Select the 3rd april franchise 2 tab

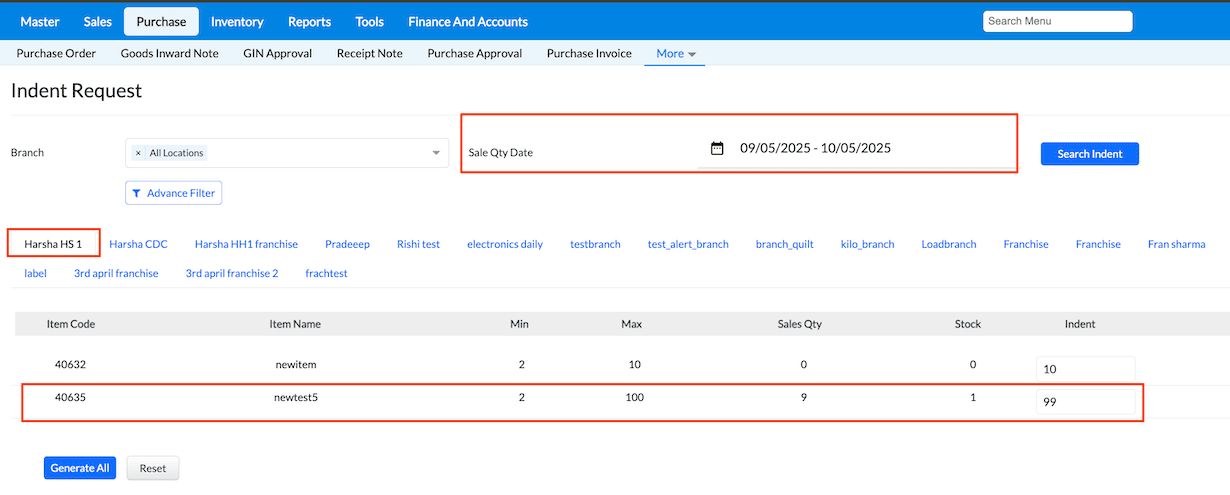click(x=232, y=273)
